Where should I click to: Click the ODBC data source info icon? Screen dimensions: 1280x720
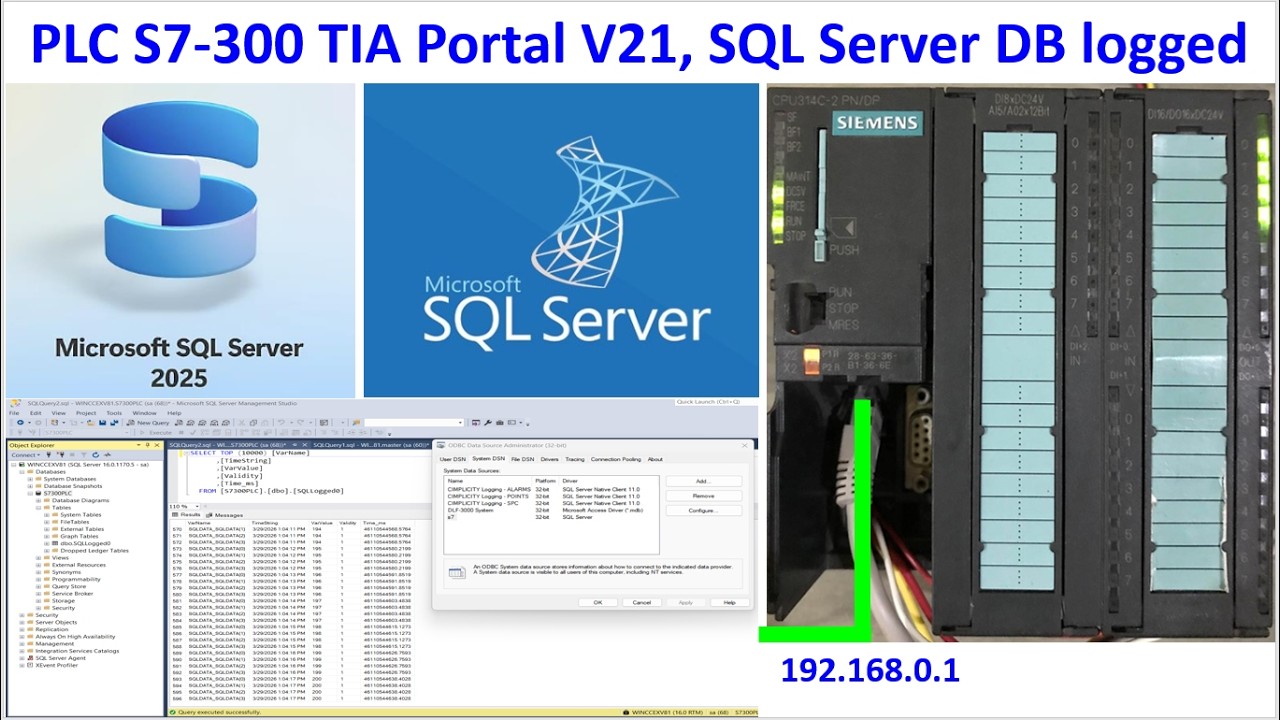tap(457, 572)
